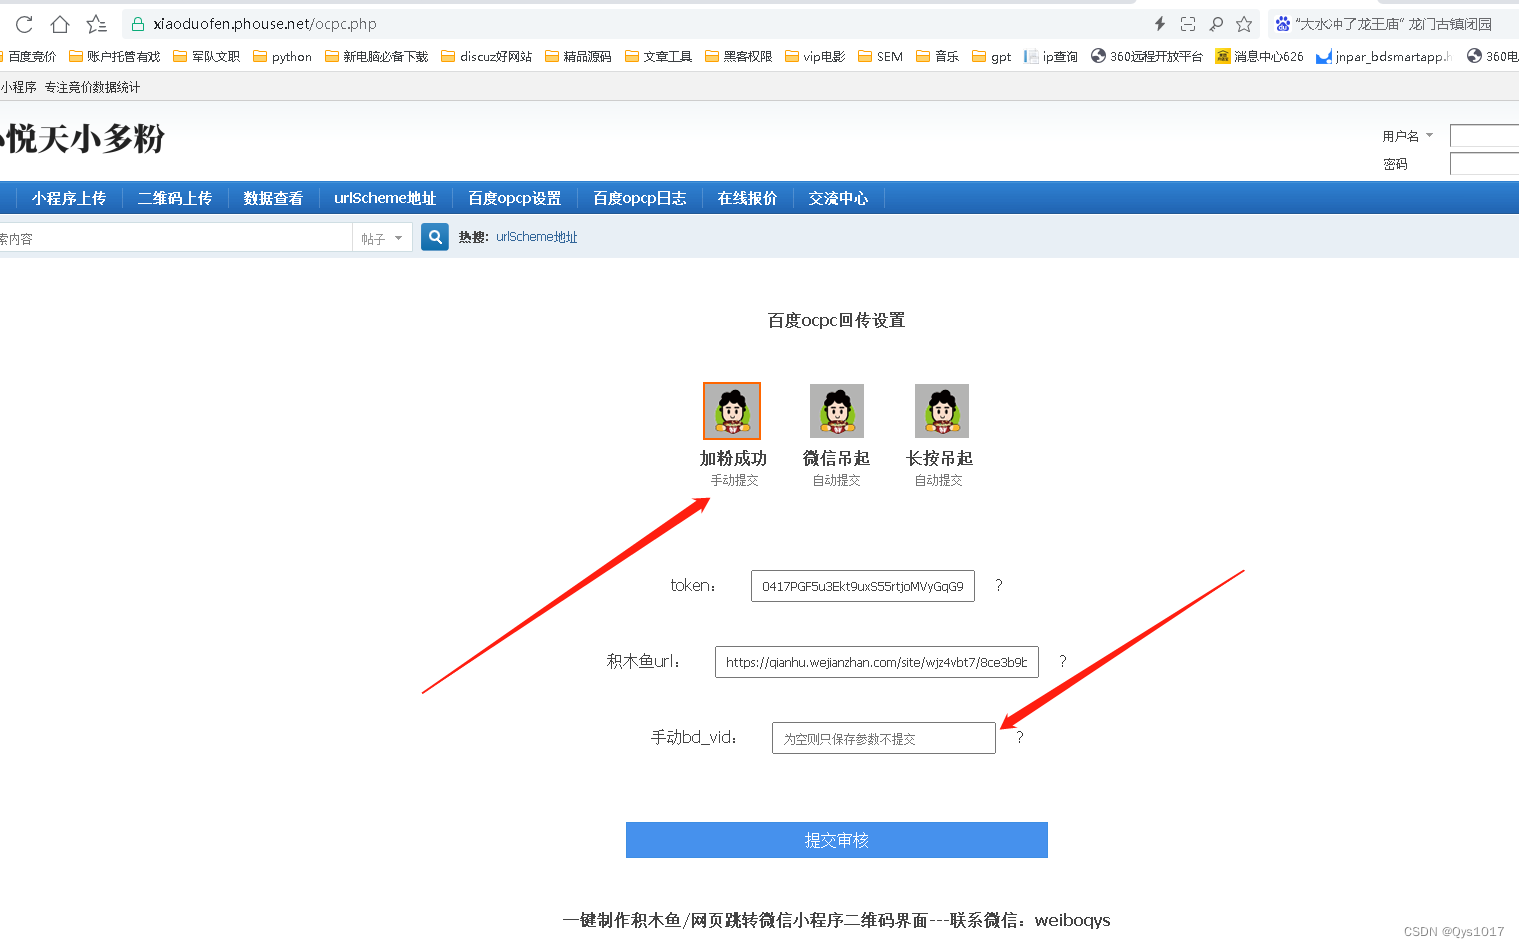Click the help question mark beside token

998,585
